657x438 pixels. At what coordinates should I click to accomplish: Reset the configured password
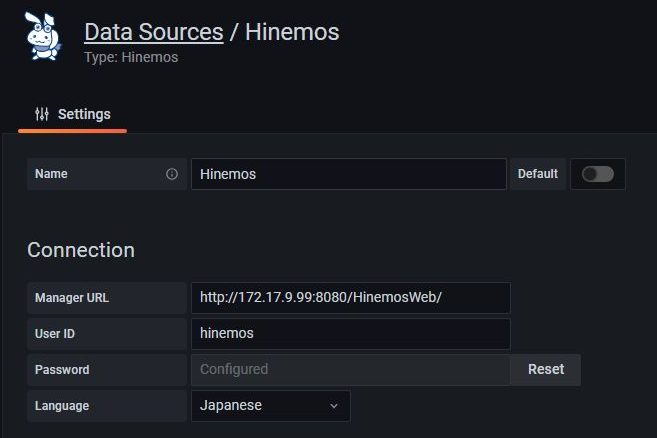pos(546,370)
